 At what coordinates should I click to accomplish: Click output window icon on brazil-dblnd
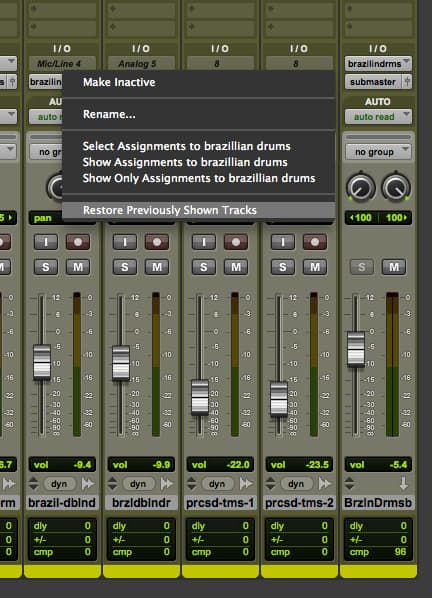click(x=88, y=484)
